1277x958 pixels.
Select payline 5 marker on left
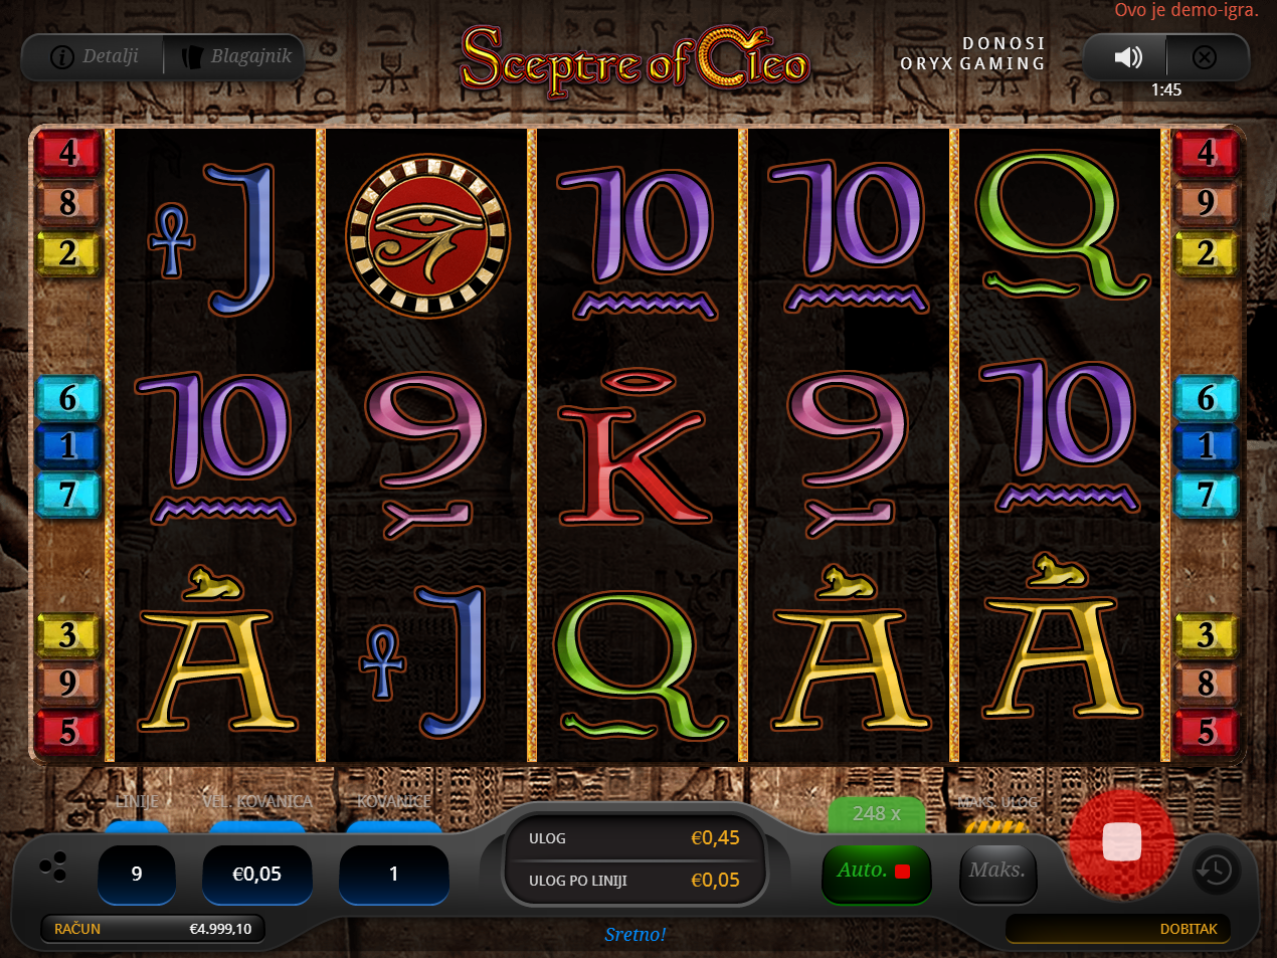(68, 732)
